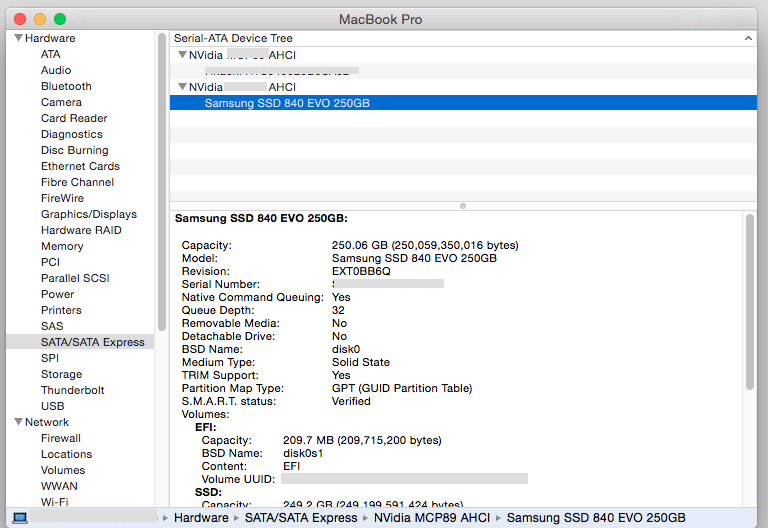Click the details pane vertical scrollbar
The image size is (768, 528).
[749, 302]
